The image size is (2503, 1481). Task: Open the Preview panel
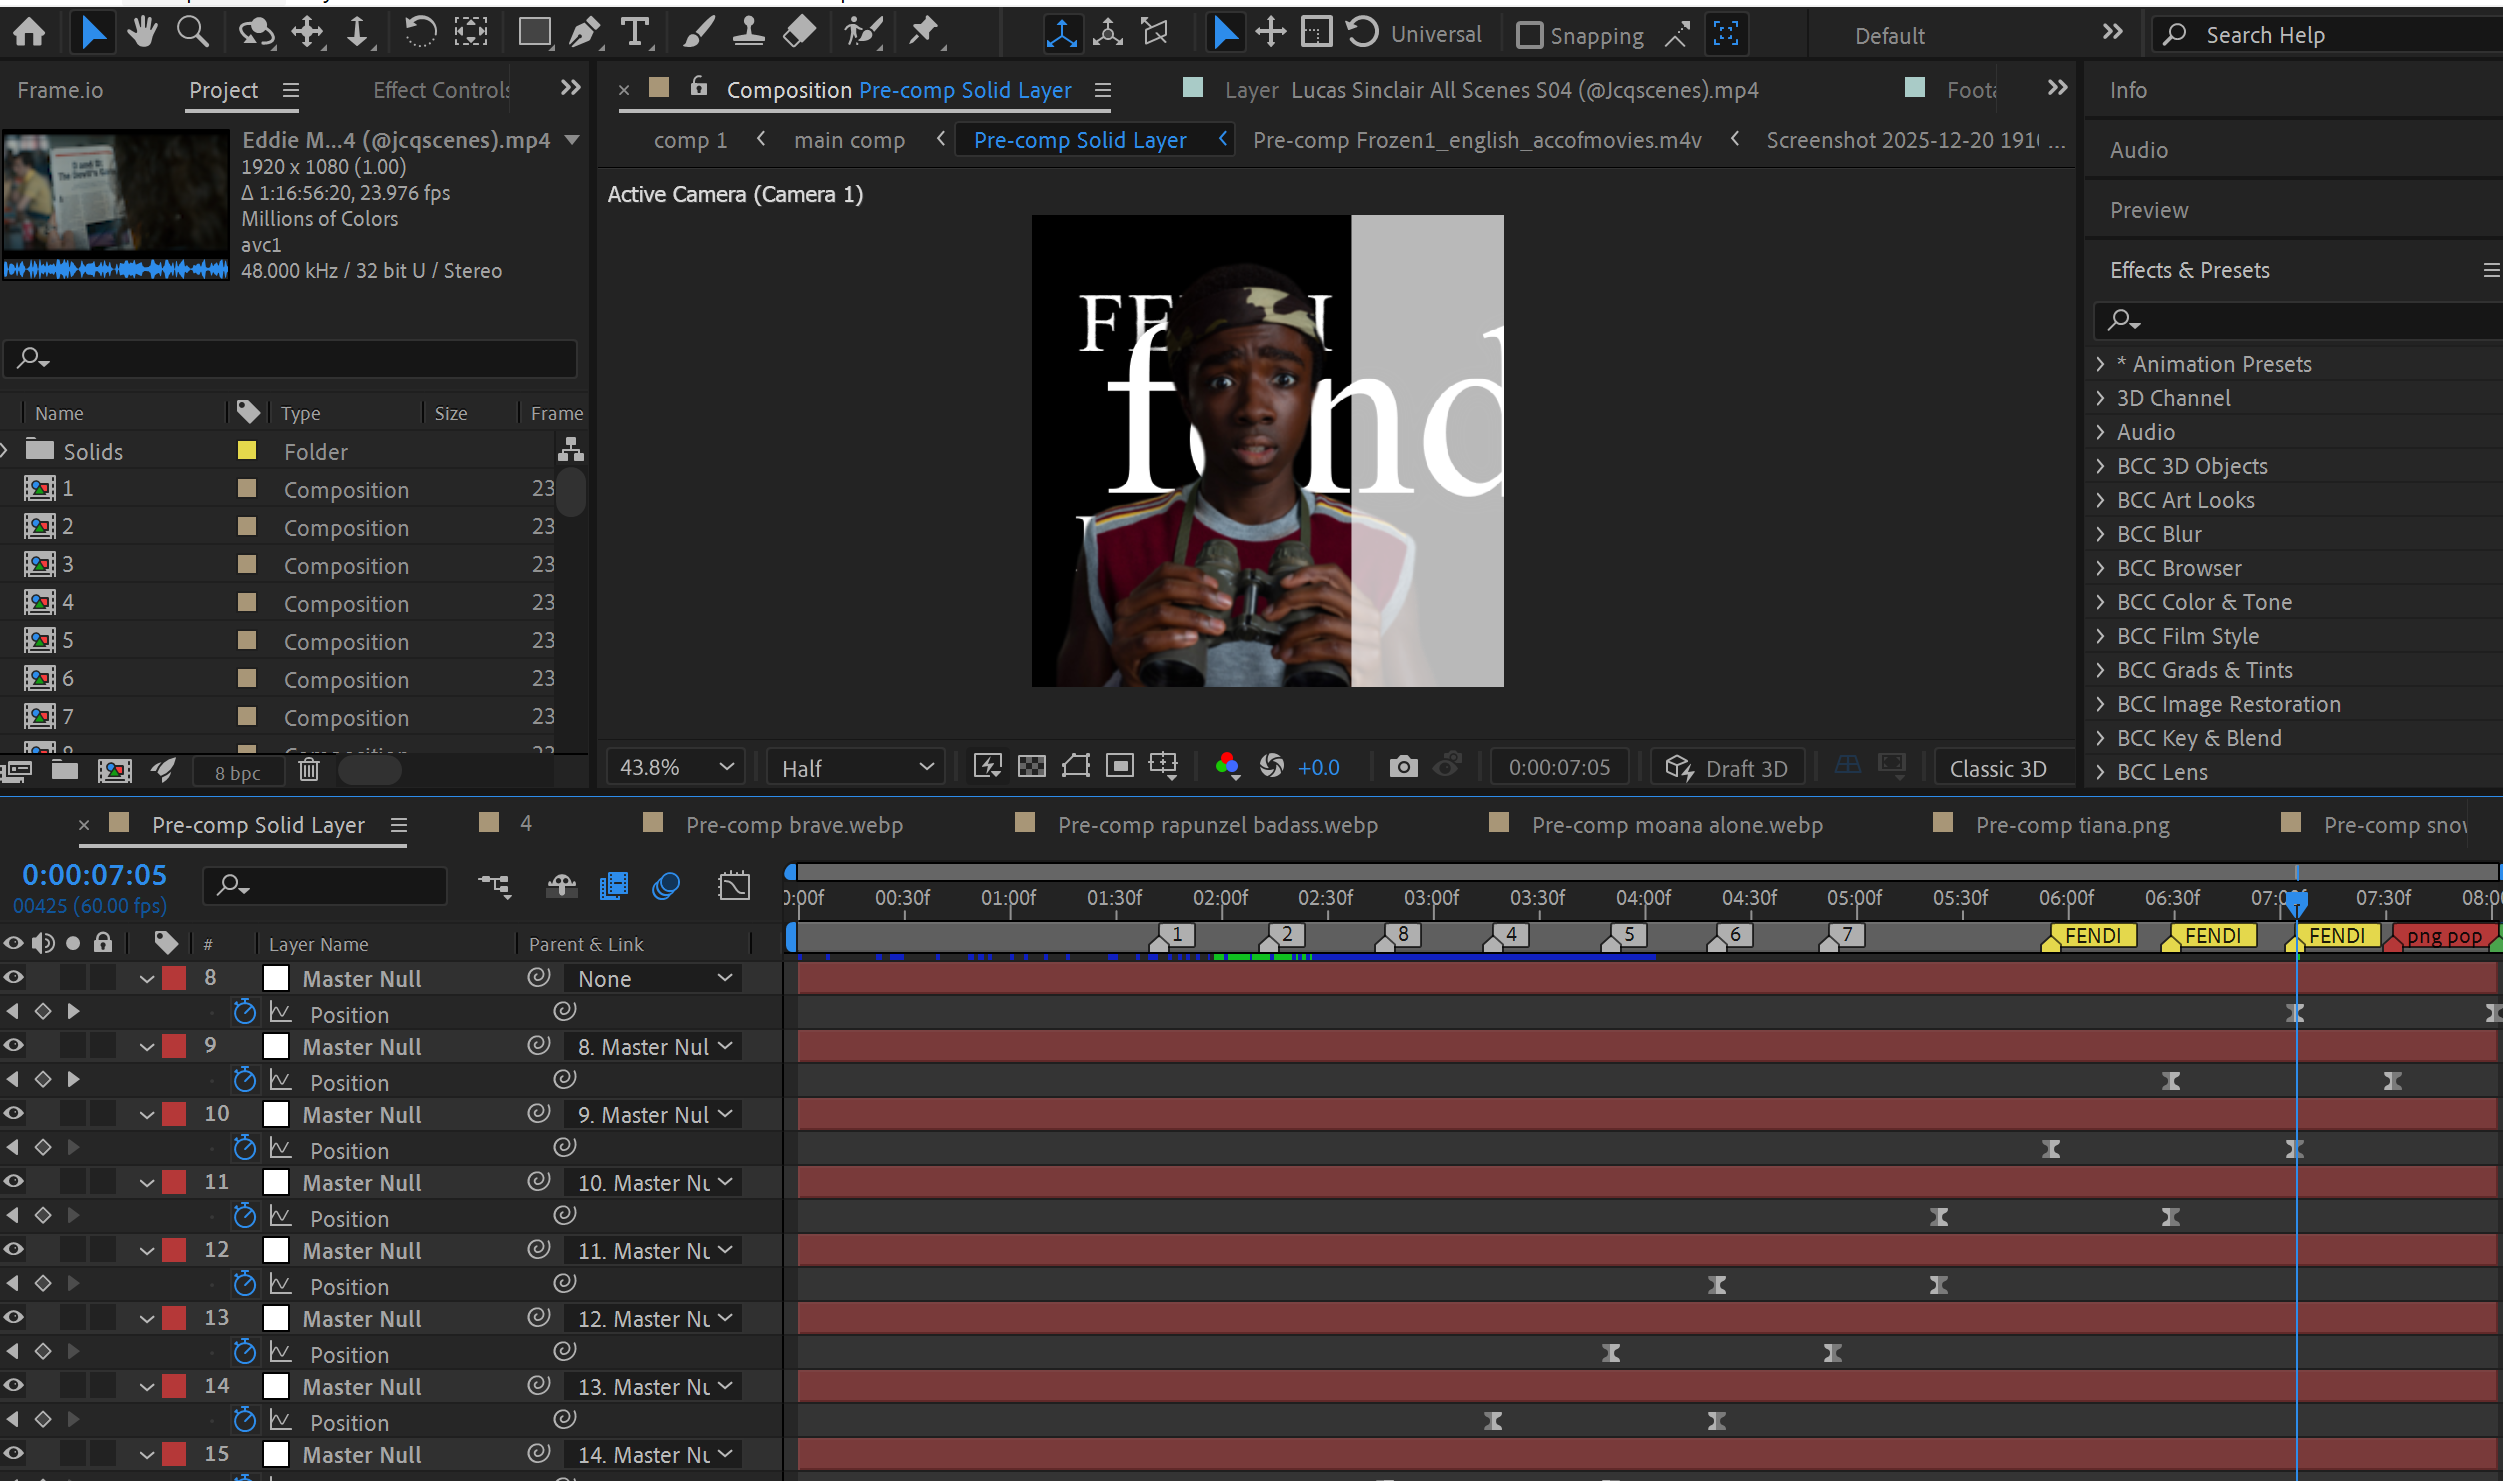coord(2148,210)
